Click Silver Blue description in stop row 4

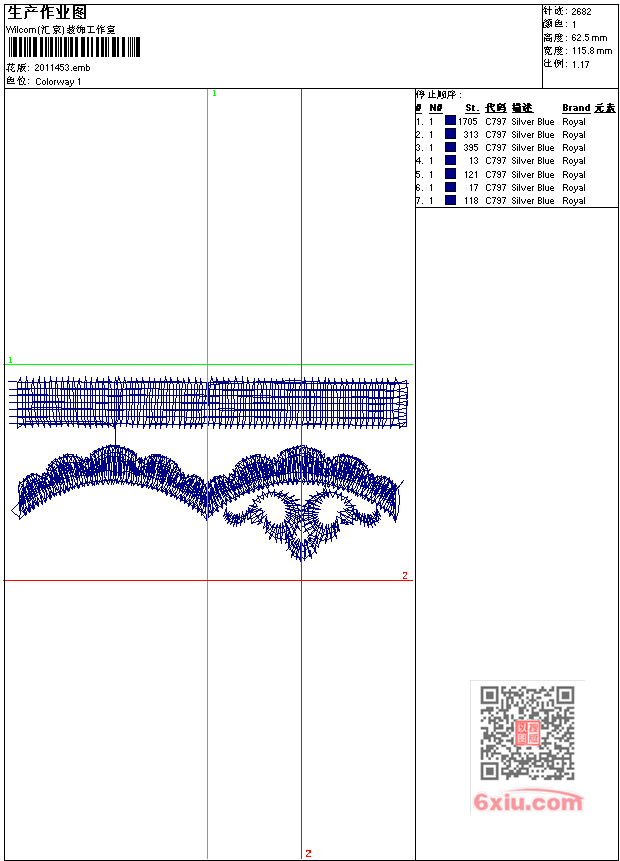pyautogui.click(x=533, y=161)
